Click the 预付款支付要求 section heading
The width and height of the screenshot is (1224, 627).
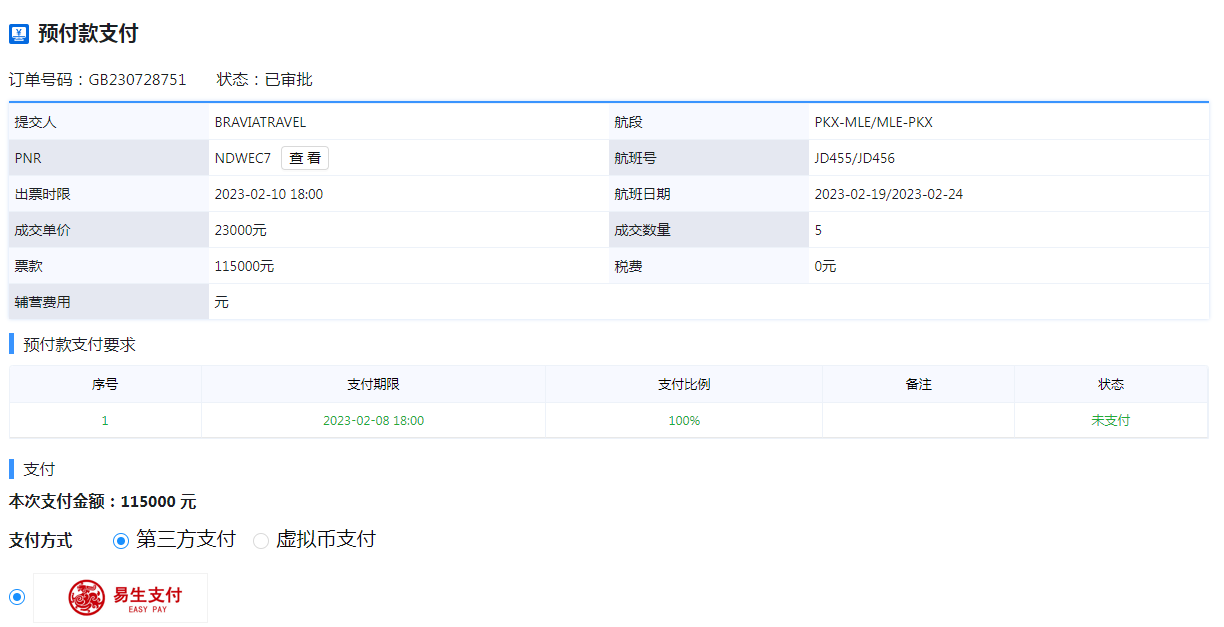[79, 345]
